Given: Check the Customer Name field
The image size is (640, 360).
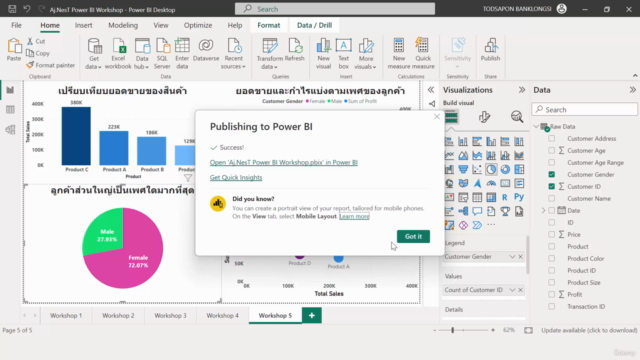Looking at the screenshot, I should point(551,198).
